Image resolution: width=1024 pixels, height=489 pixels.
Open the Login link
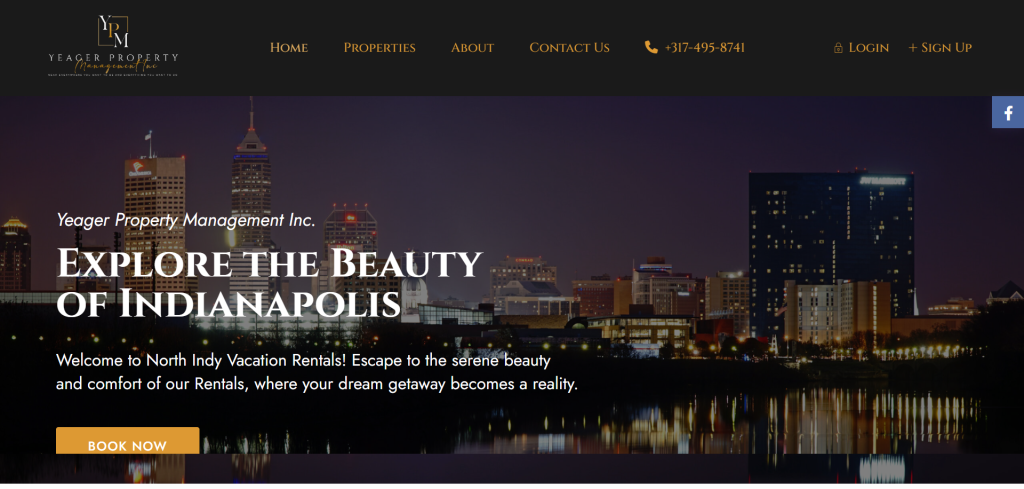click(869, 48)
